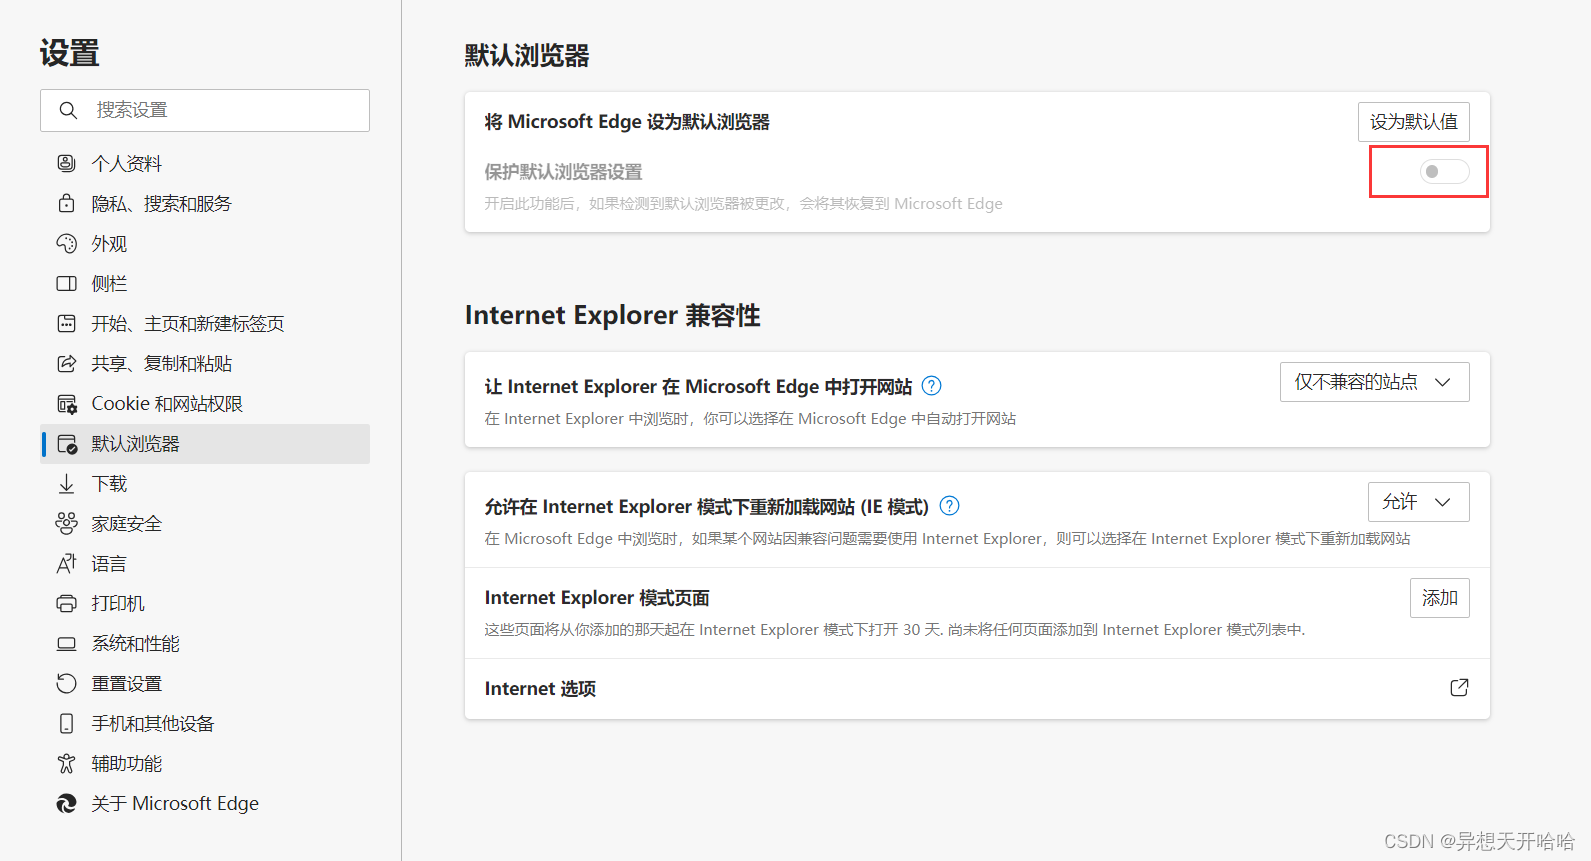Open 开始、主页和新建标签页 settings

[x=205, y=323]
